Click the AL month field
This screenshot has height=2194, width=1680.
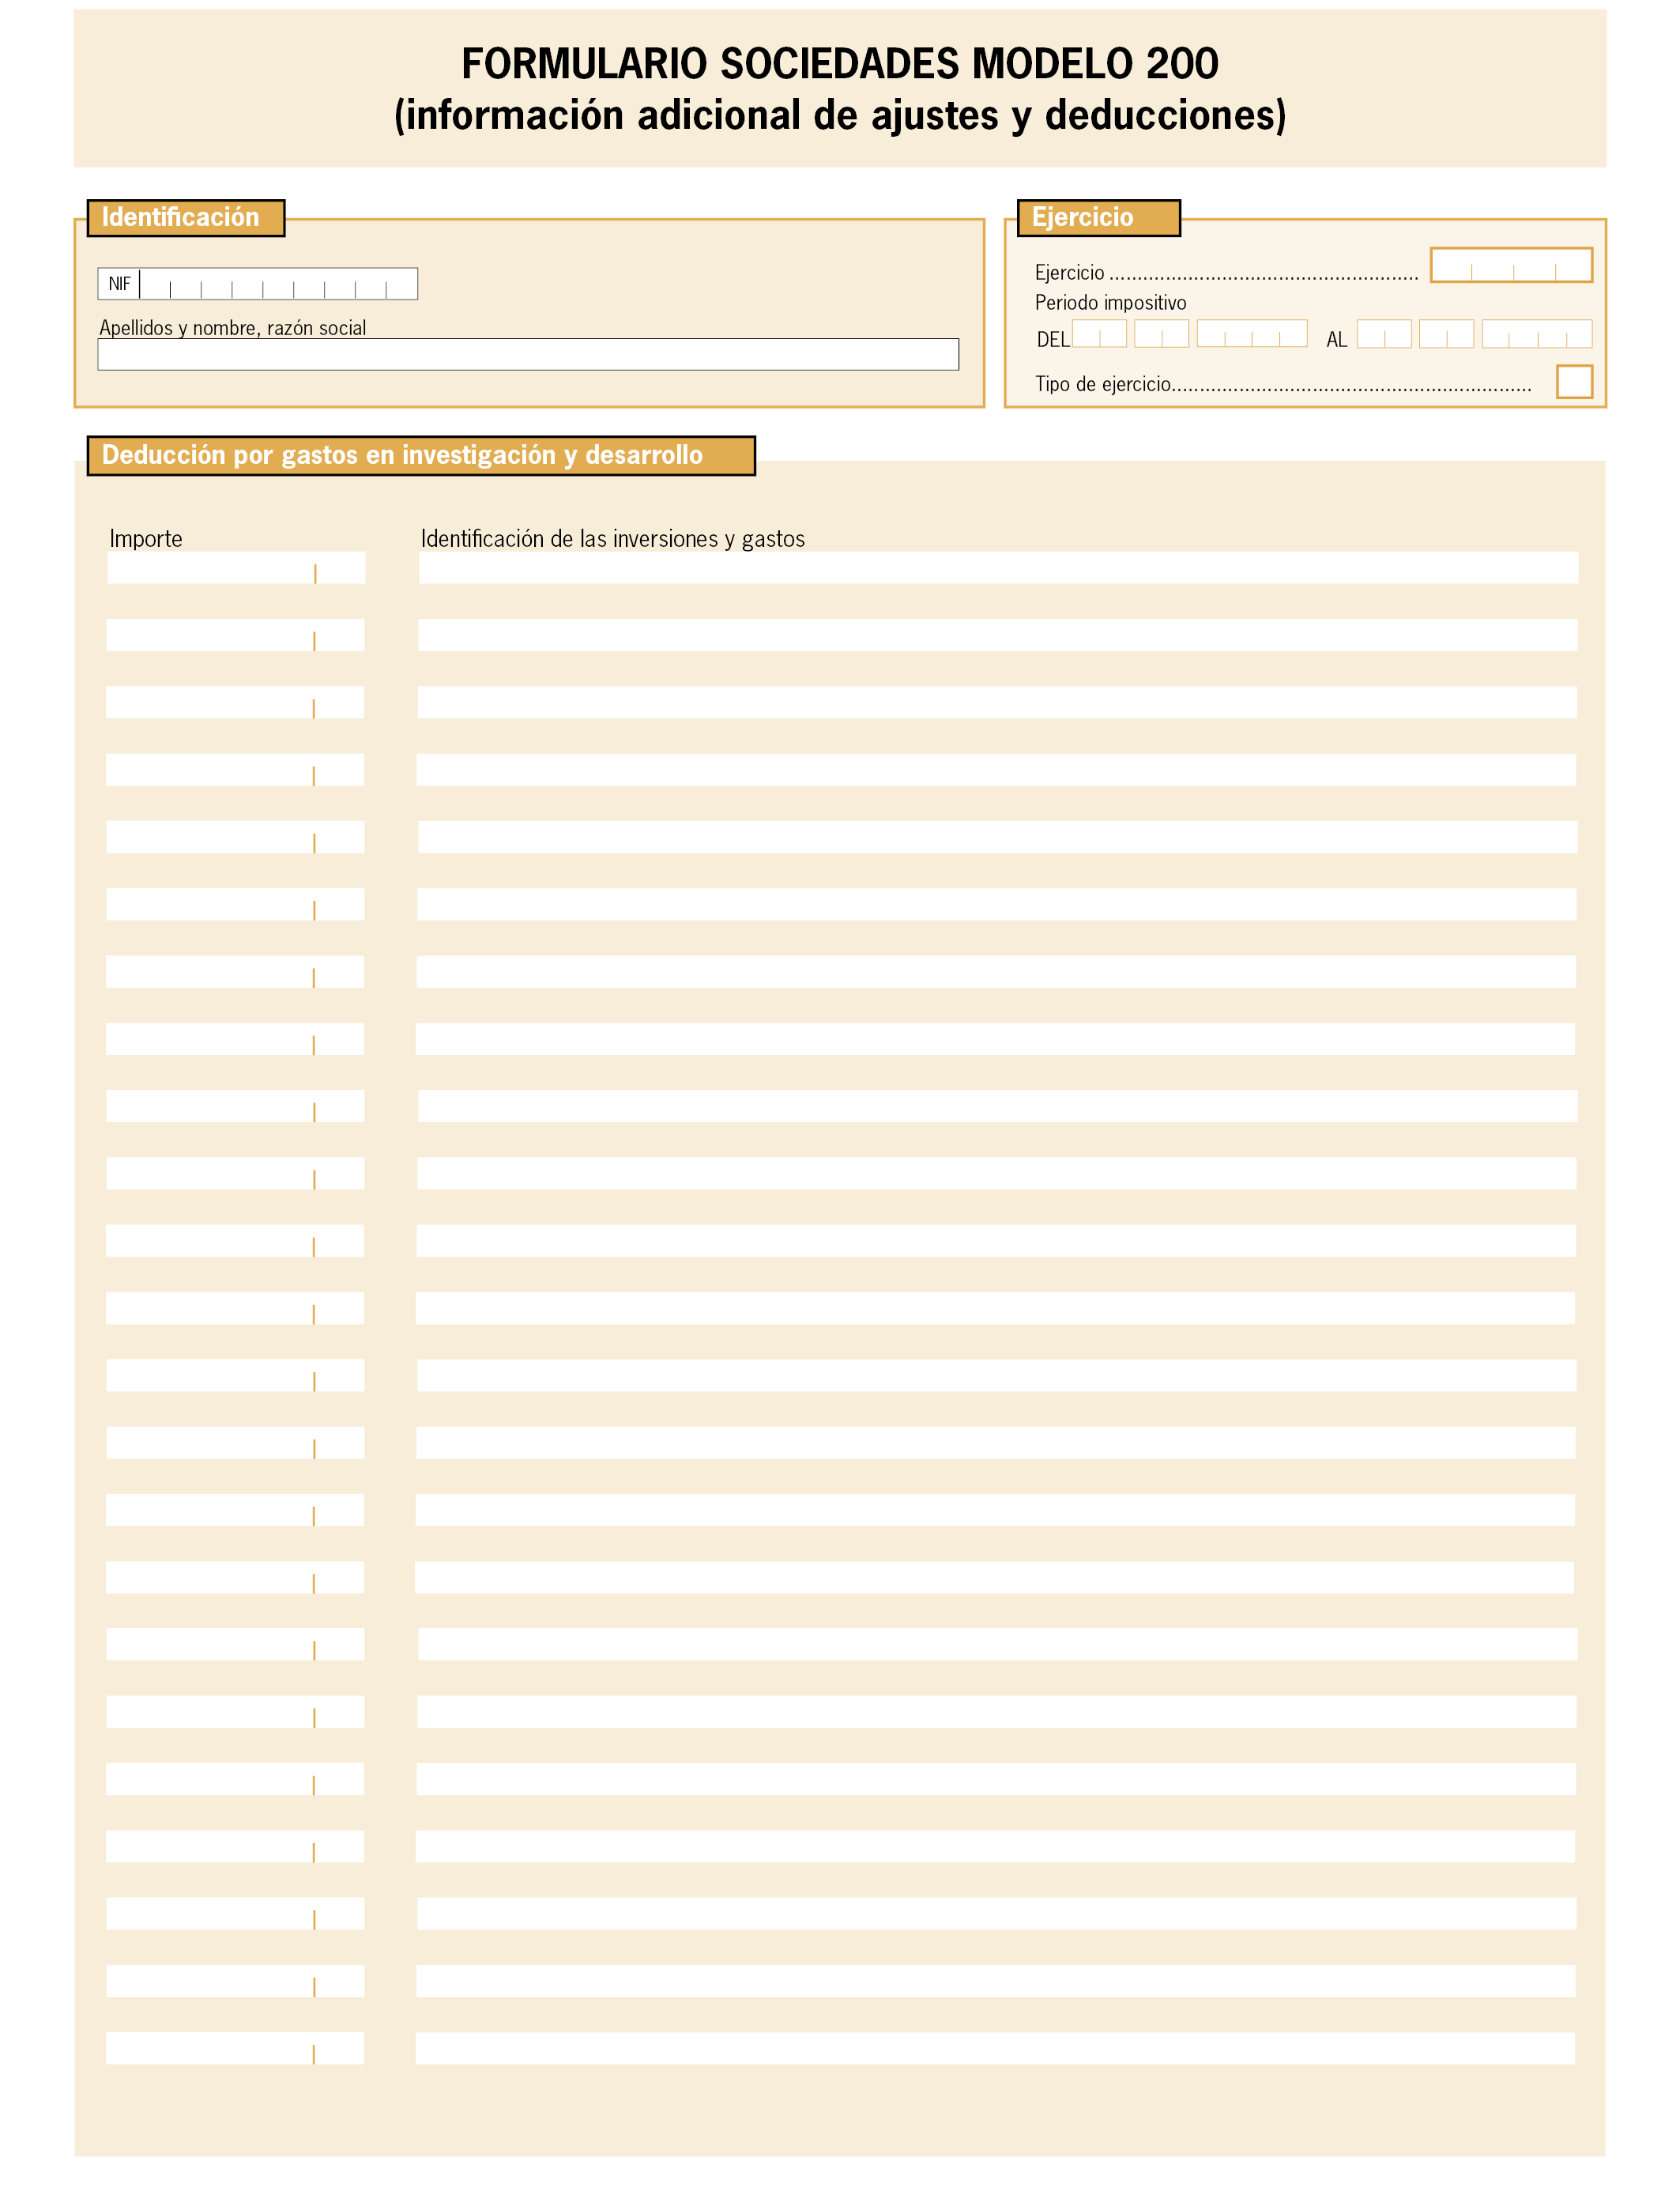[1446, 333]
